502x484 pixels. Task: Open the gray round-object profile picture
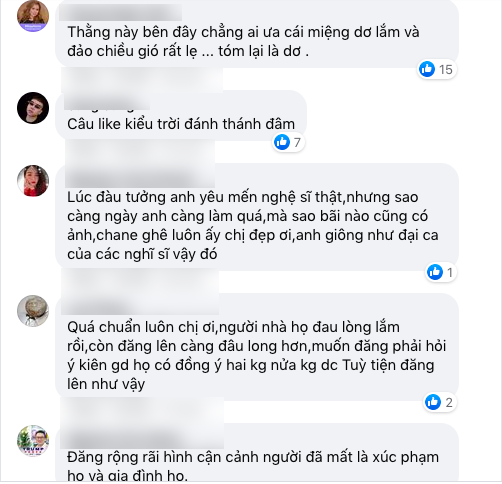click(33, 311)
